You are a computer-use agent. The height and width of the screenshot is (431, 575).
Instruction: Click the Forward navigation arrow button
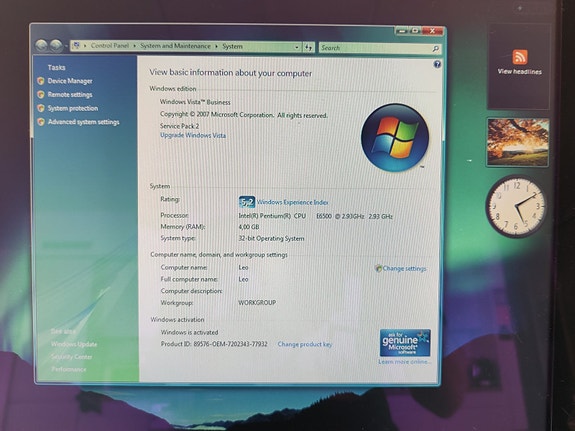point(56,46)
